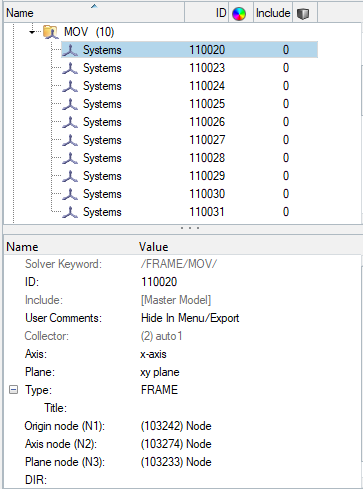Select Systems row with ID 110028
This screenshot has height=489, width=363.
189,158
